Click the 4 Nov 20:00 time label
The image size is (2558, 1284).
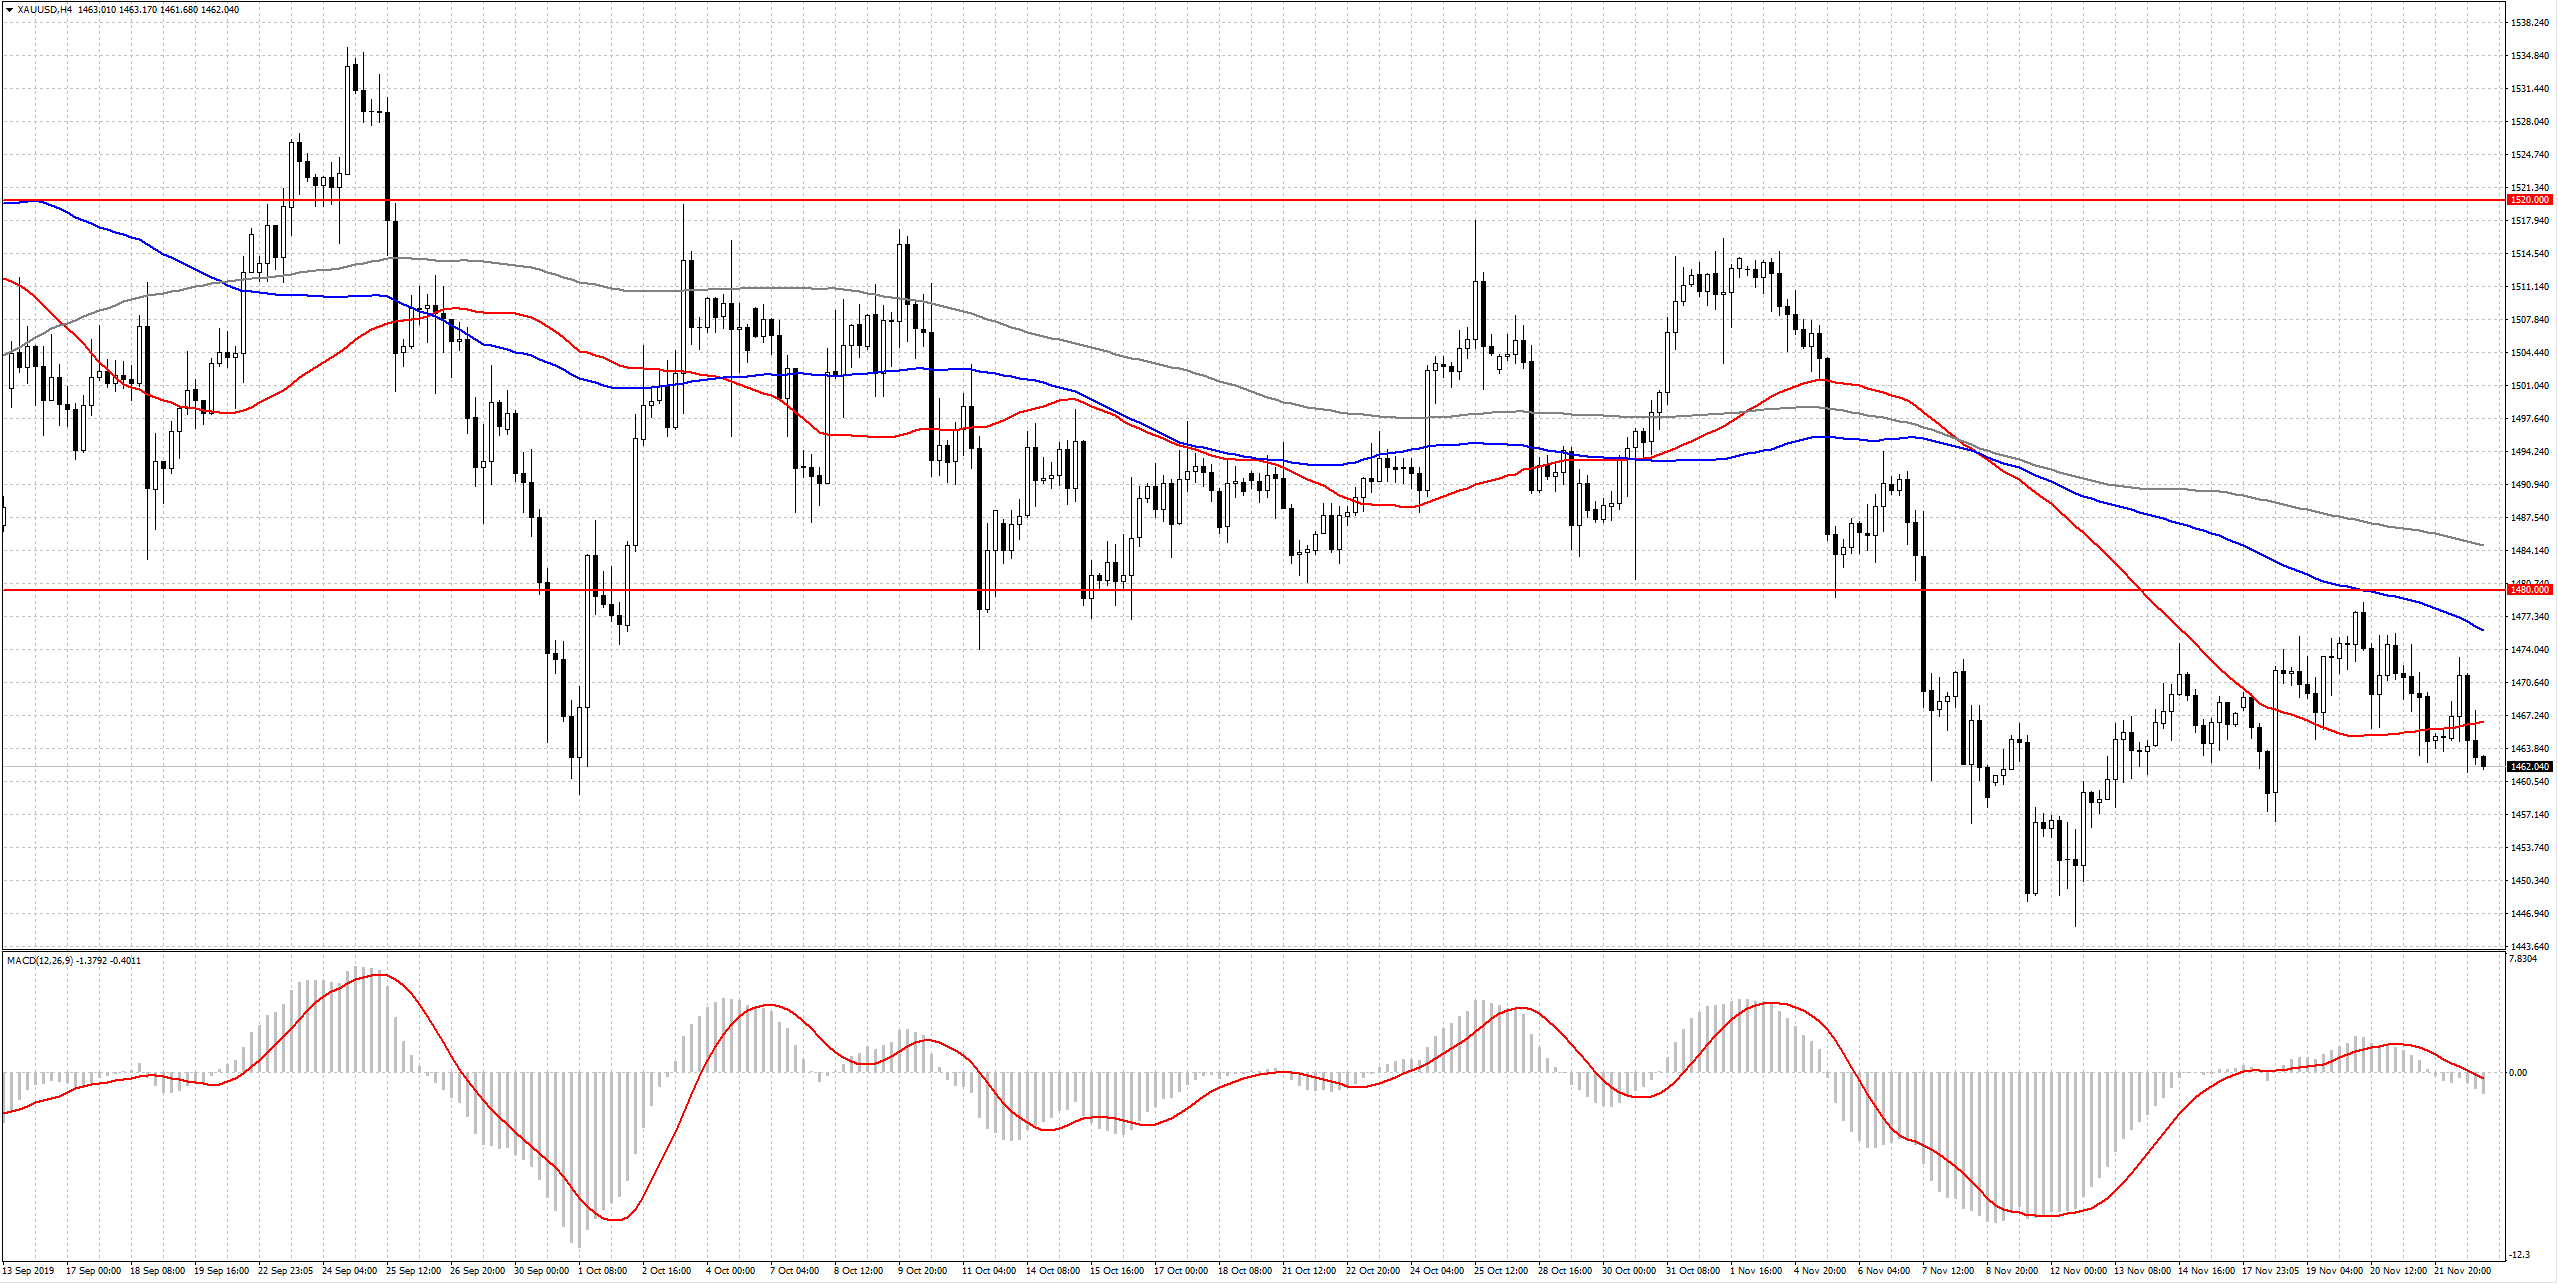(x=1820, y=1271)
